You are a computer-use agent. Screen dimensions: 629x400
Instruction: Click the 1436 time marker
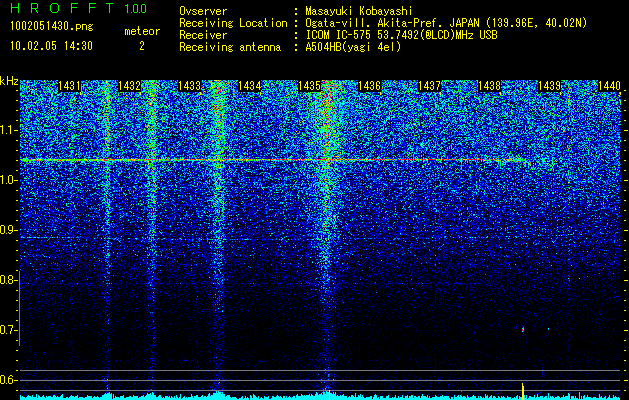point(369,86)
